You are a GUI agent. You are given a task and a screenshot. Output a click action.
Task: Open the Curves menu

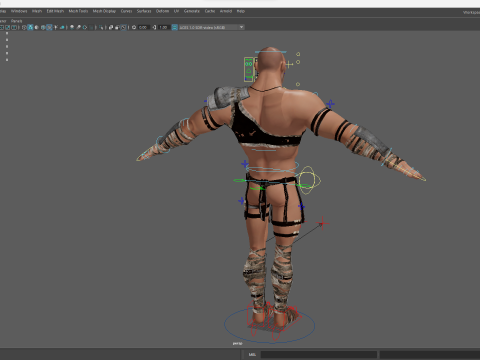click(126, 11)
